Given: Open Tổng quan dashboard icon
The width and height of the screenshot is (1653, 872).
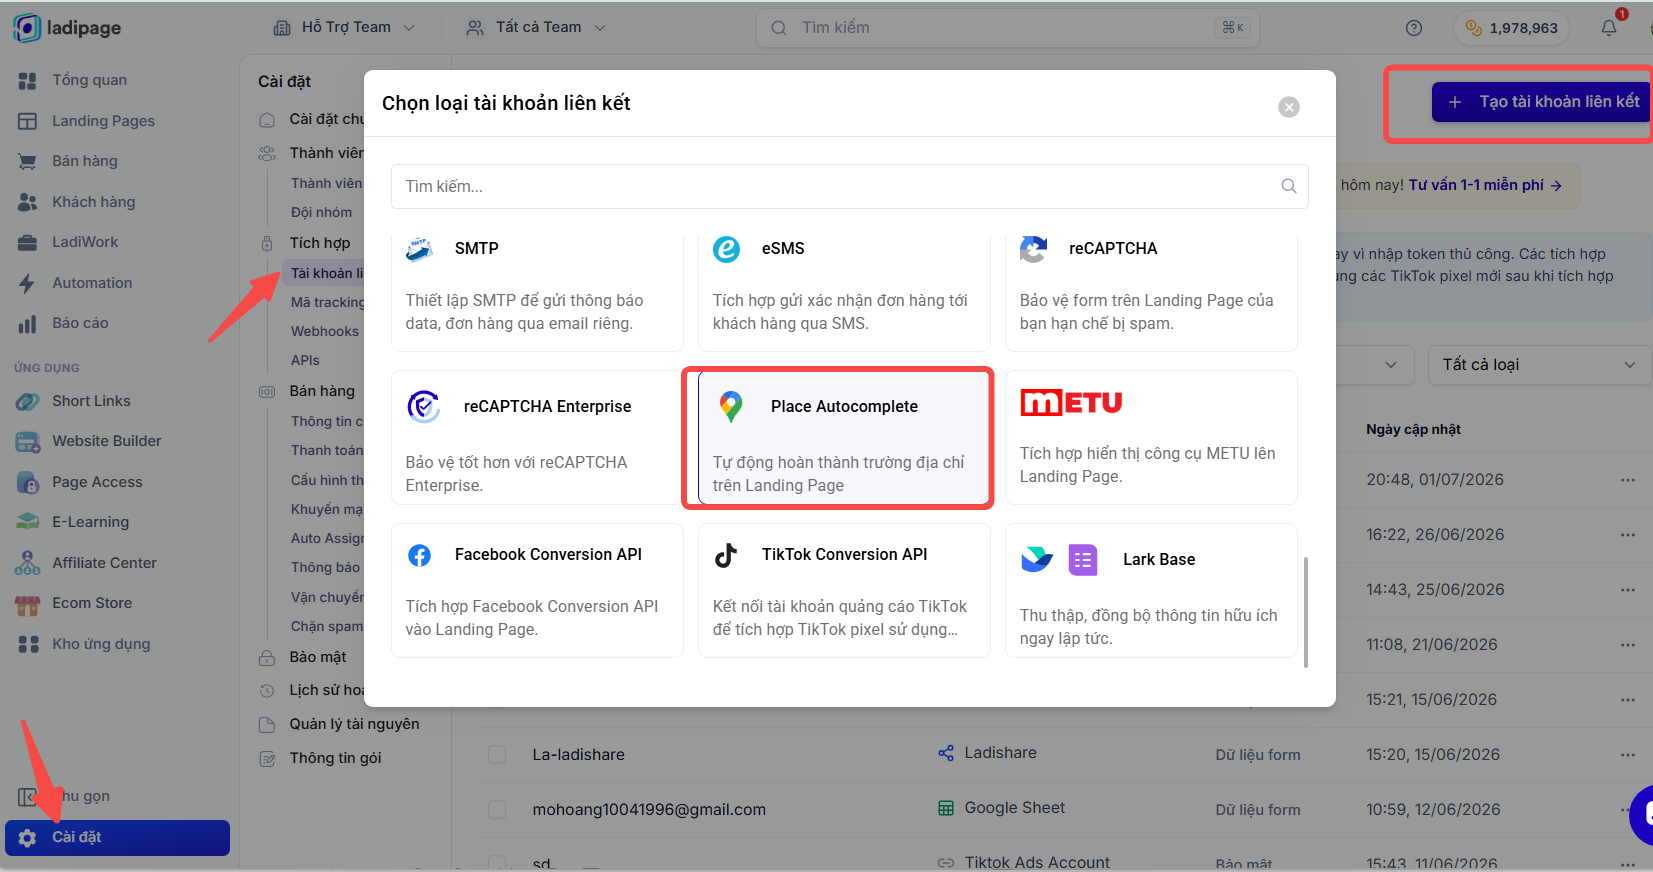Looking at the screenshot, I should pyautogui.click(x=28, y=80).
